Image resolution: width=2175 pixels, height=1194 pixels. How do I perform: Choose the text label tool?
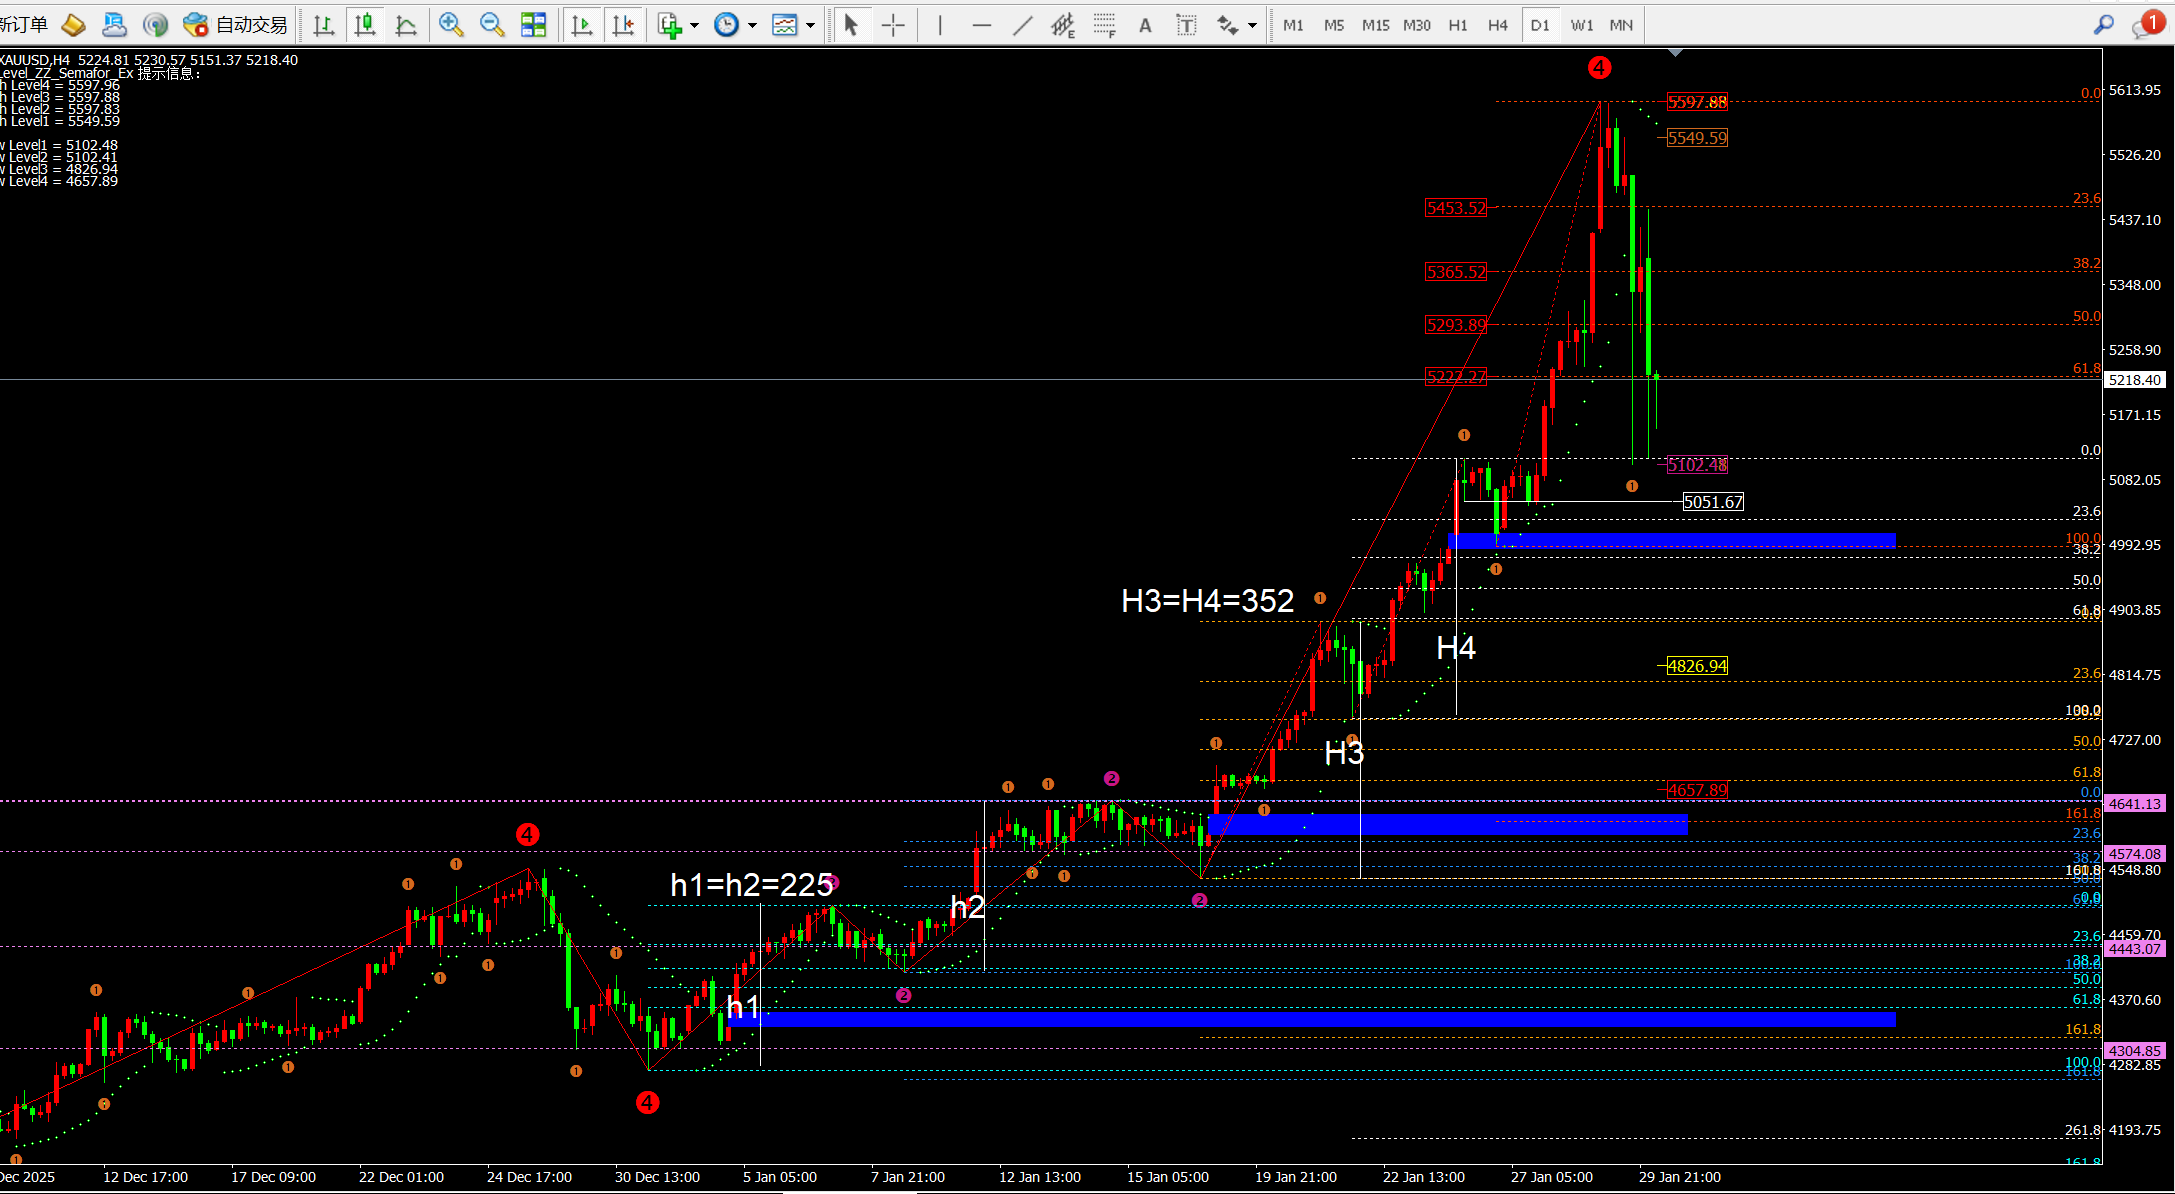[x=1186, y=25]
